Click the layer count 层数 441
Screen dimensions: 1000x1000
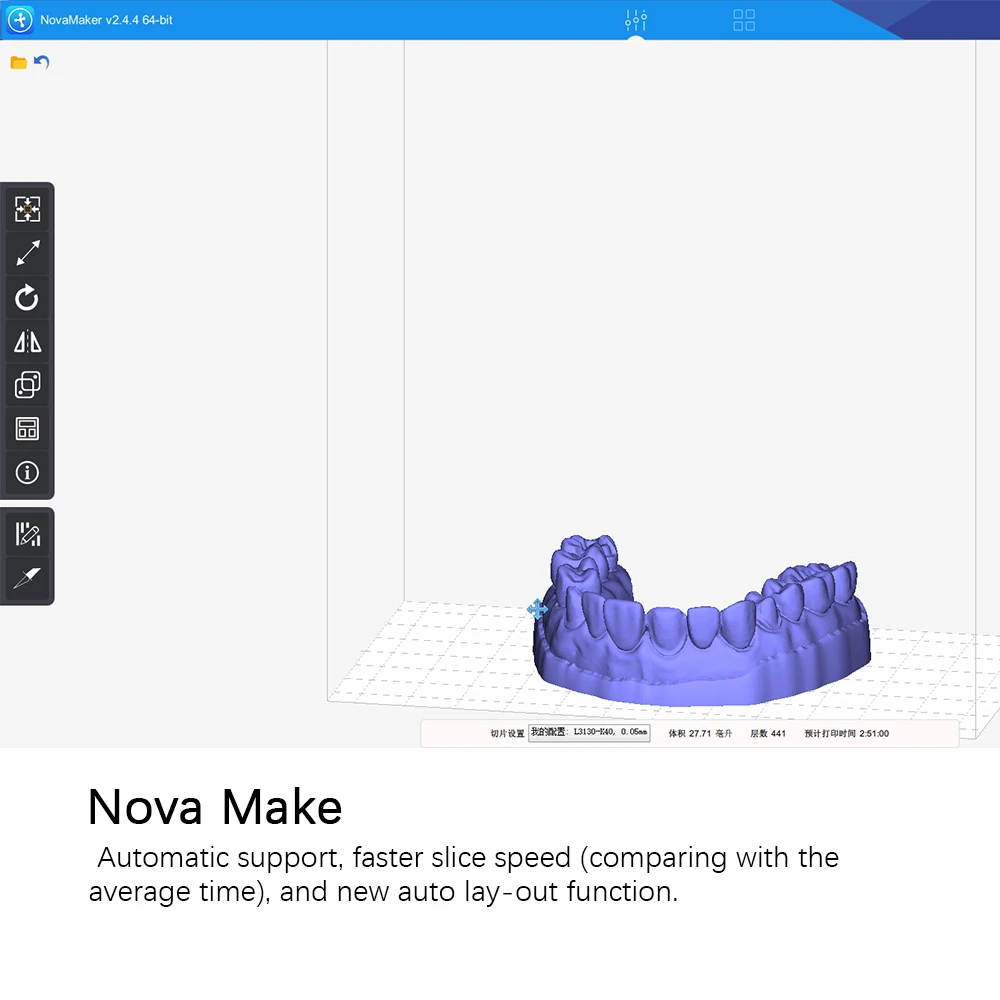pyautogui.click(x=768, y=733)
